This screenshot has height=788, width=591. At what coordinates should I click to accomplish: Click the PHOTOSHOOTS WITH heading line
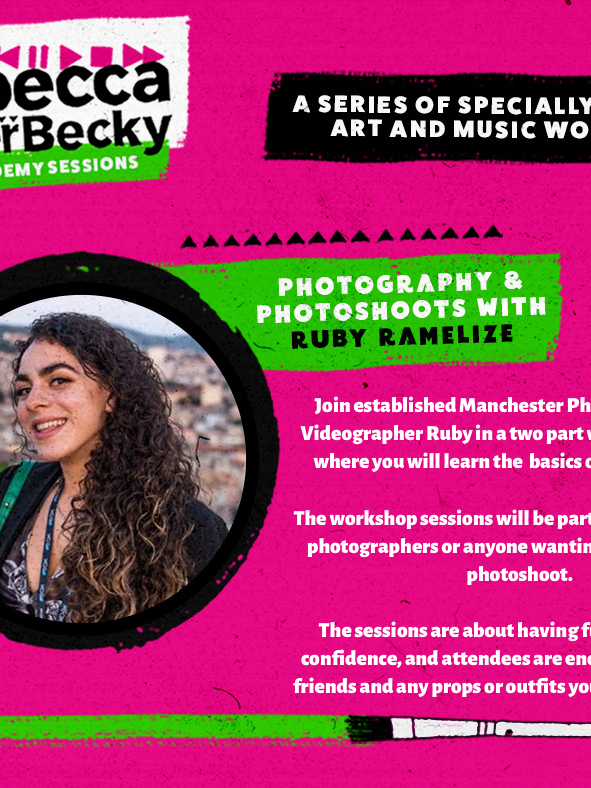click(401, 310)
